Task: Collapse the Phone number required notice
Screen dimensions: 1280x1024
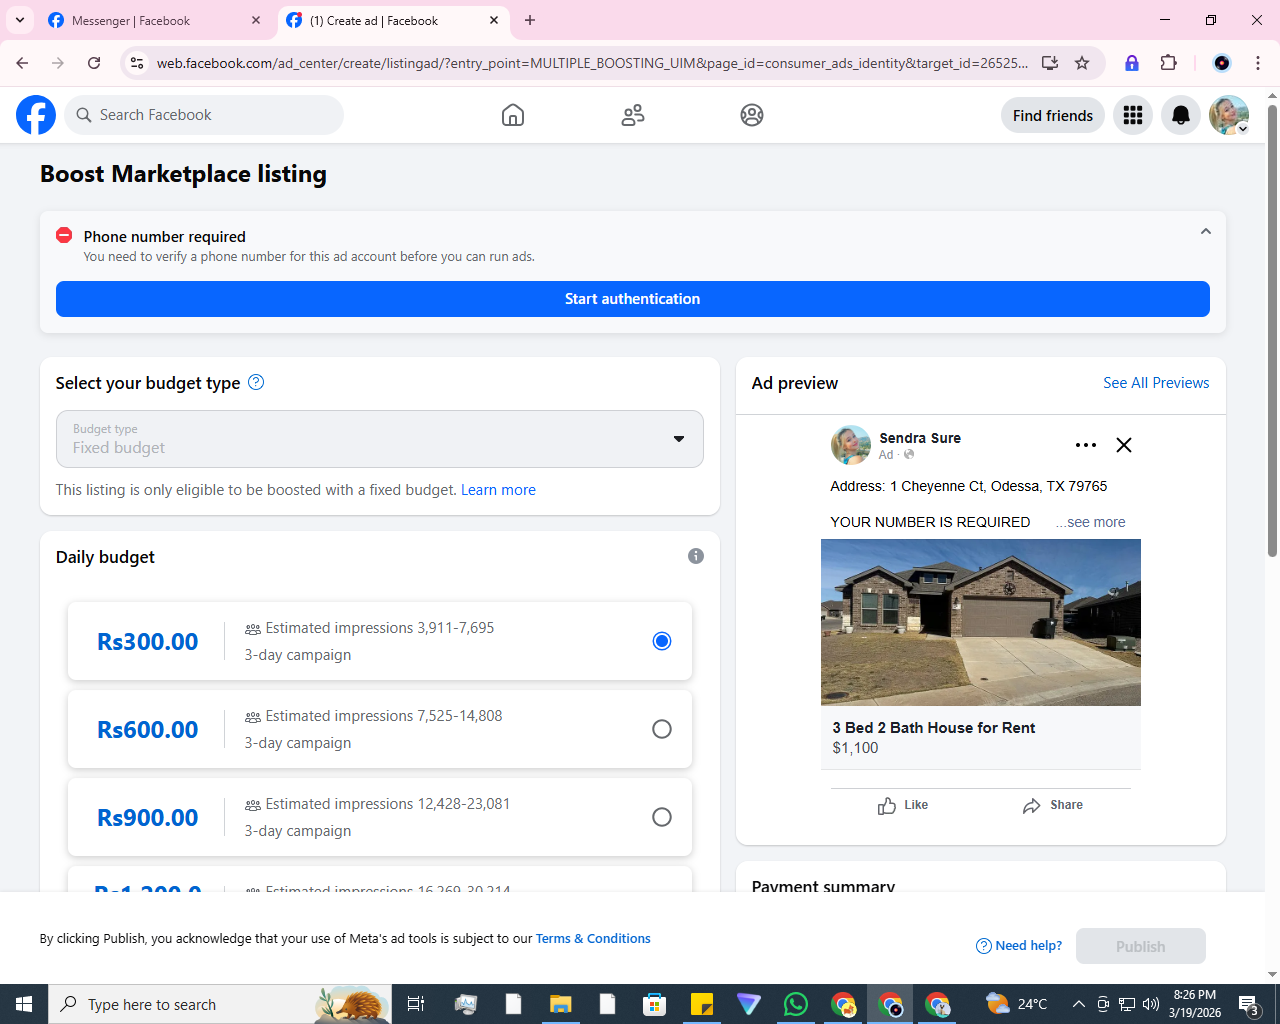Action: 1206,231
